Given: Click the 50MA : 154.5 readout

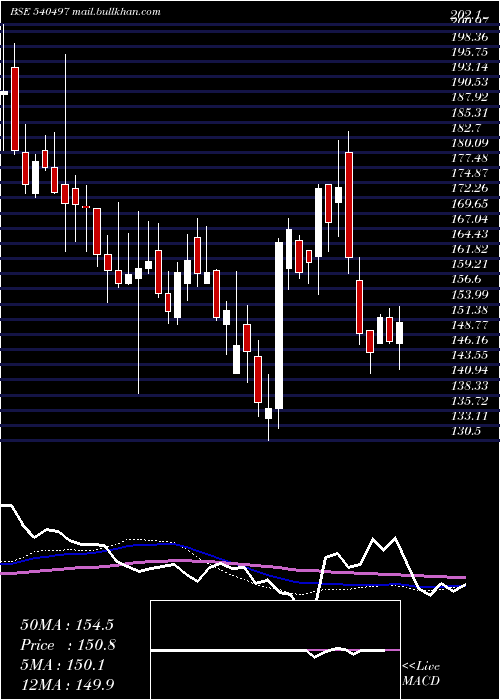Looking at the screenshot, I should (67, 625).
